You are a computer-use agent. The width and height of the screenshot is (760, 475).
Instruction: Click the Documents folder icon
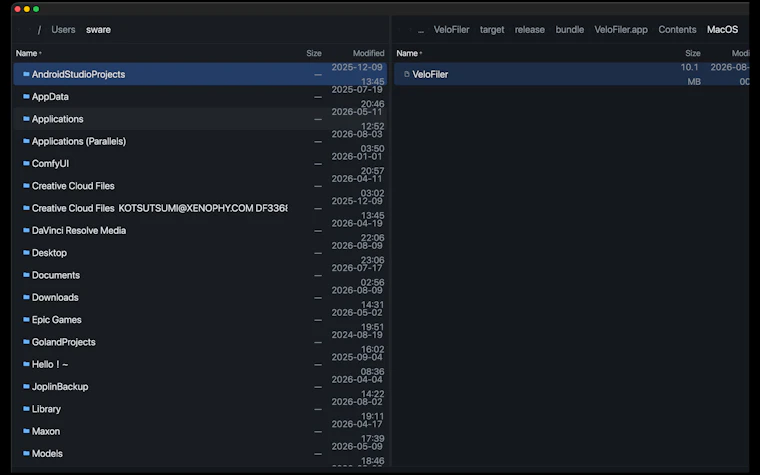point(26,275)
